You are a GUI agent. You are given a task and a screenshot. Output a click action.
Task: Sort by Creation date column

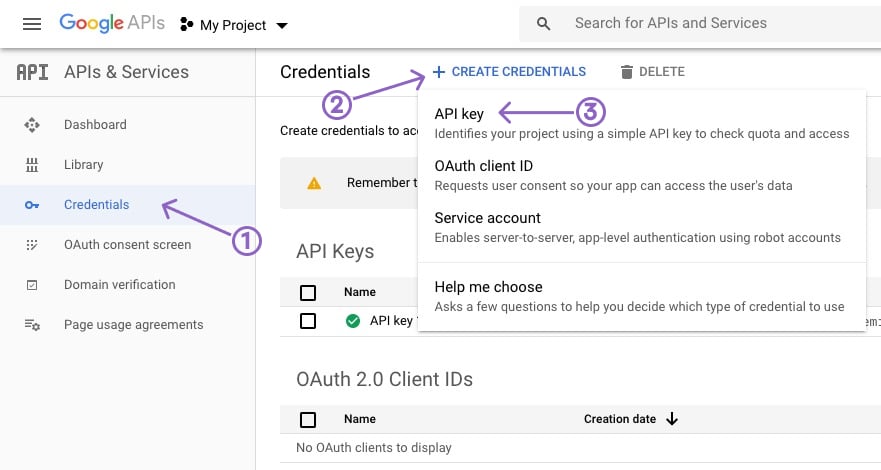620,419
